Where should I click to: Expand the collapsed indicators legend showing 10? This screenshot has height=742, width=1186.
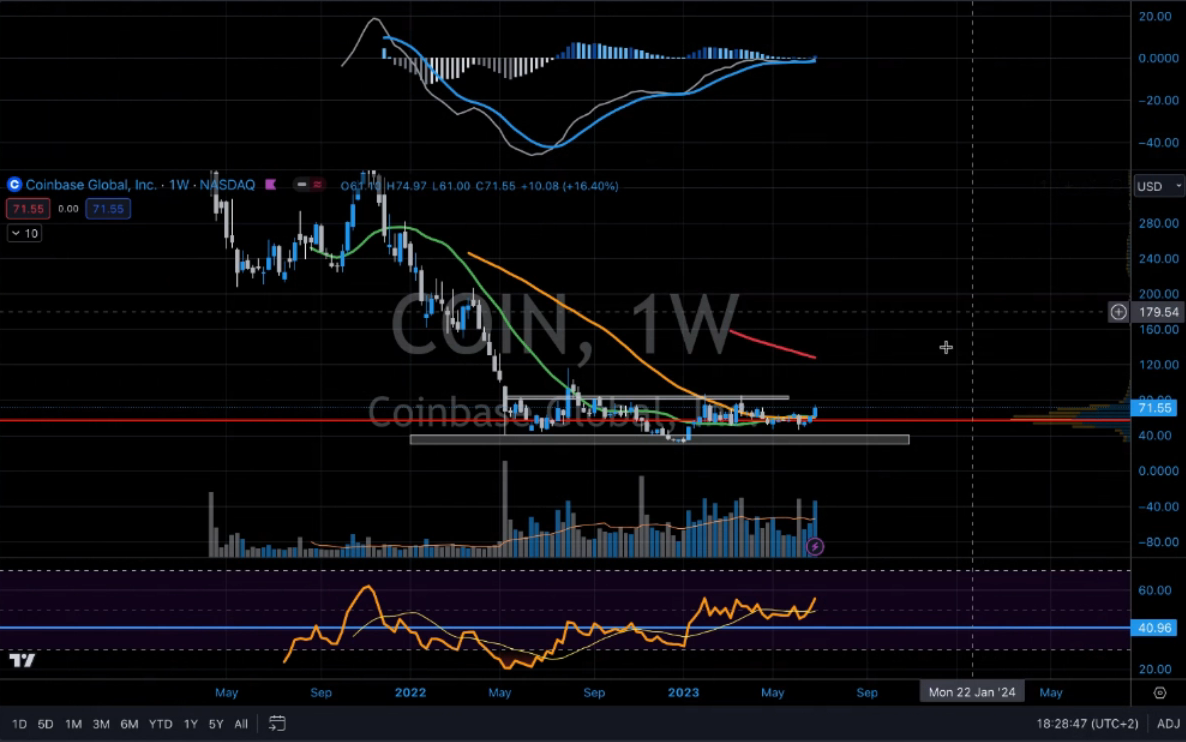[x=25, y=233]
